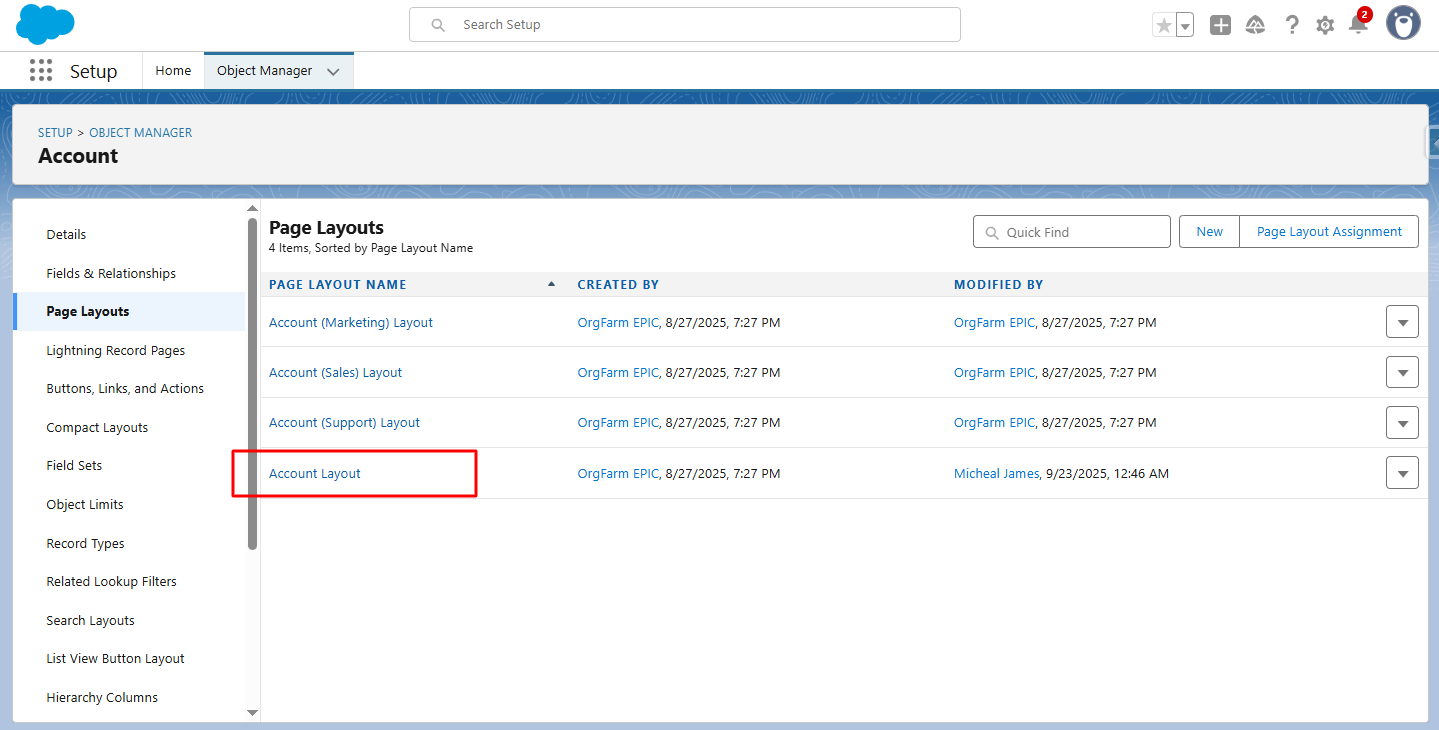Open Compact Layouts in the sidebar
The image size is (1439, 730).
pos(97,428)
